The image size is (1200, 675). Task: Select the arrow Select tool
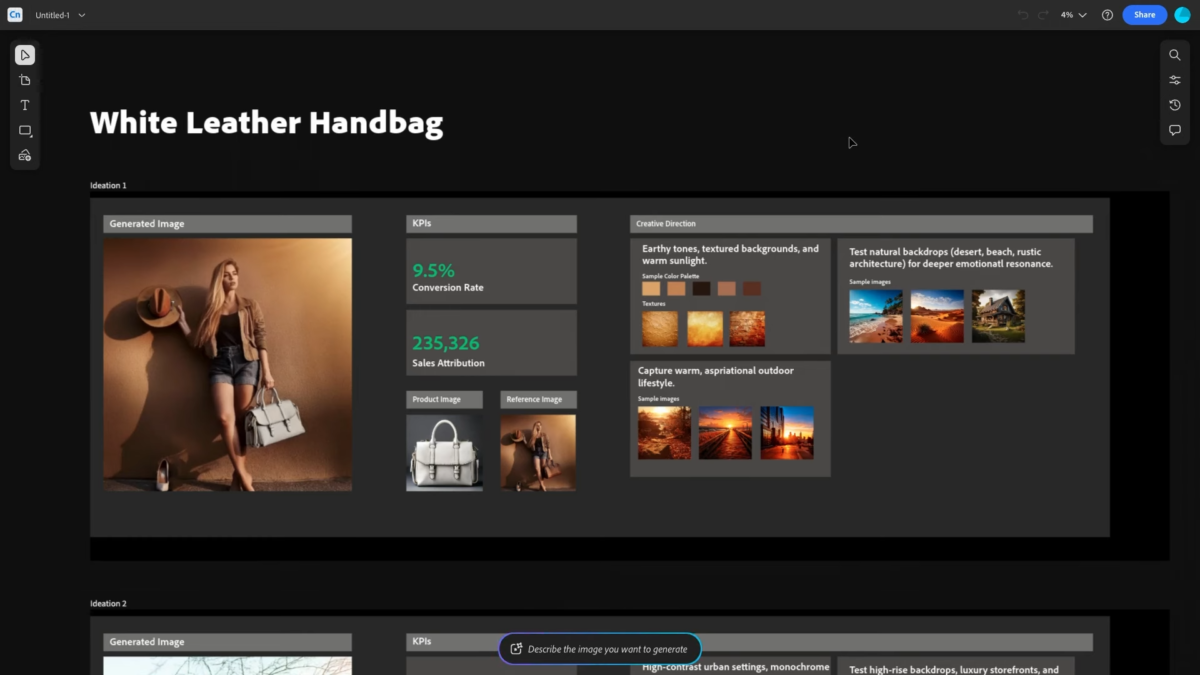pyautogui.click(x=25, y=55)
